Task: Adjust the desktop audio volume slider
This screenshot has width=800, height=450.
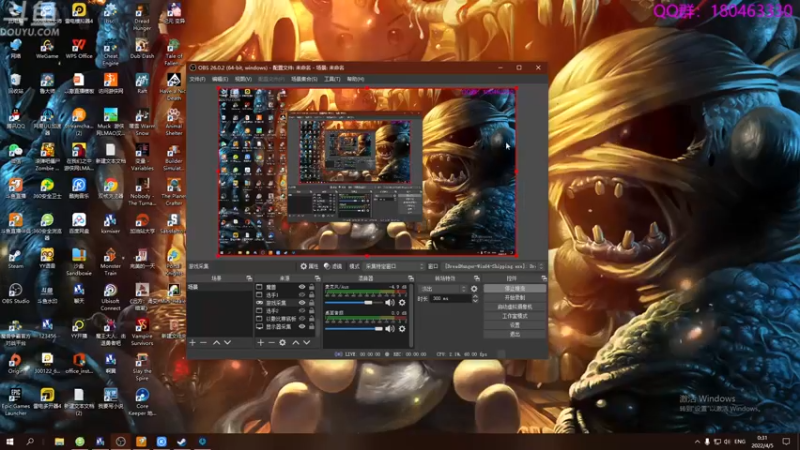Action: (x=354, y=329)
